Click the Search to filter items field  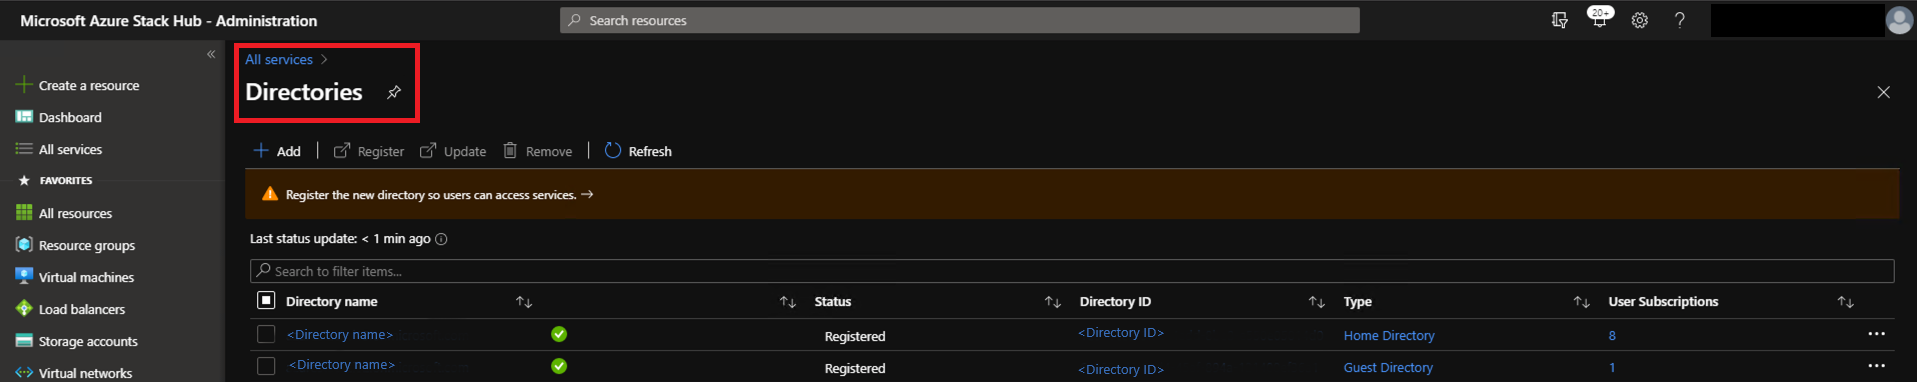coord(1072,271)
